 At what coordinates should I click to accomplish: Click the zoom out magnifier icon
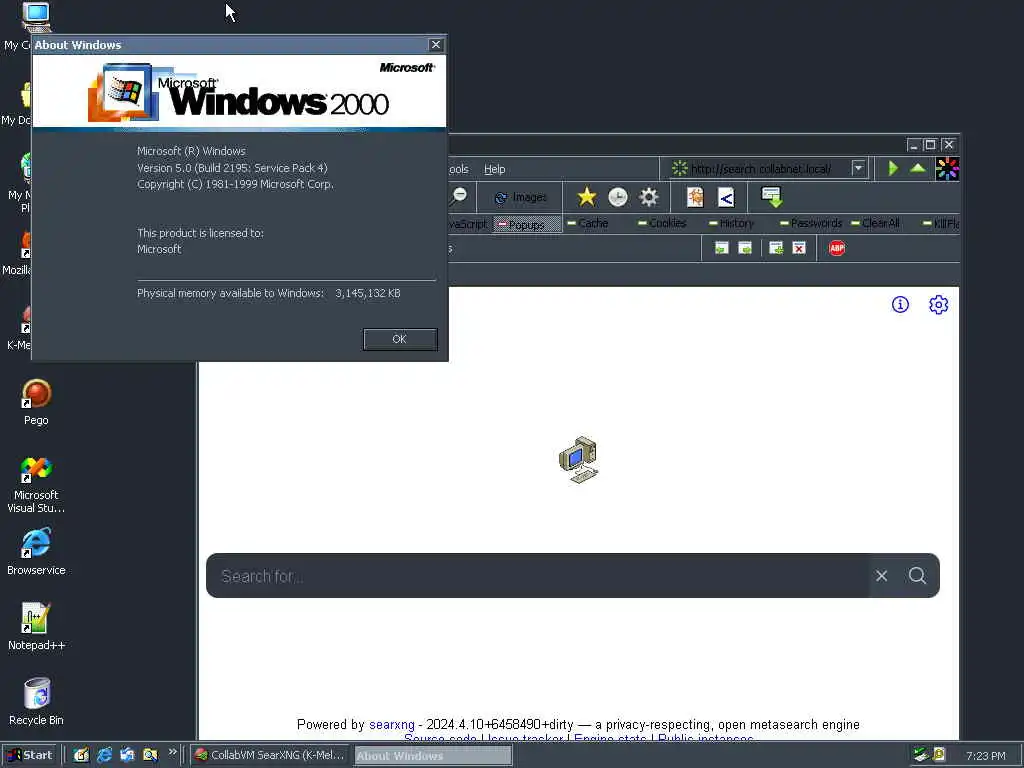458,197
